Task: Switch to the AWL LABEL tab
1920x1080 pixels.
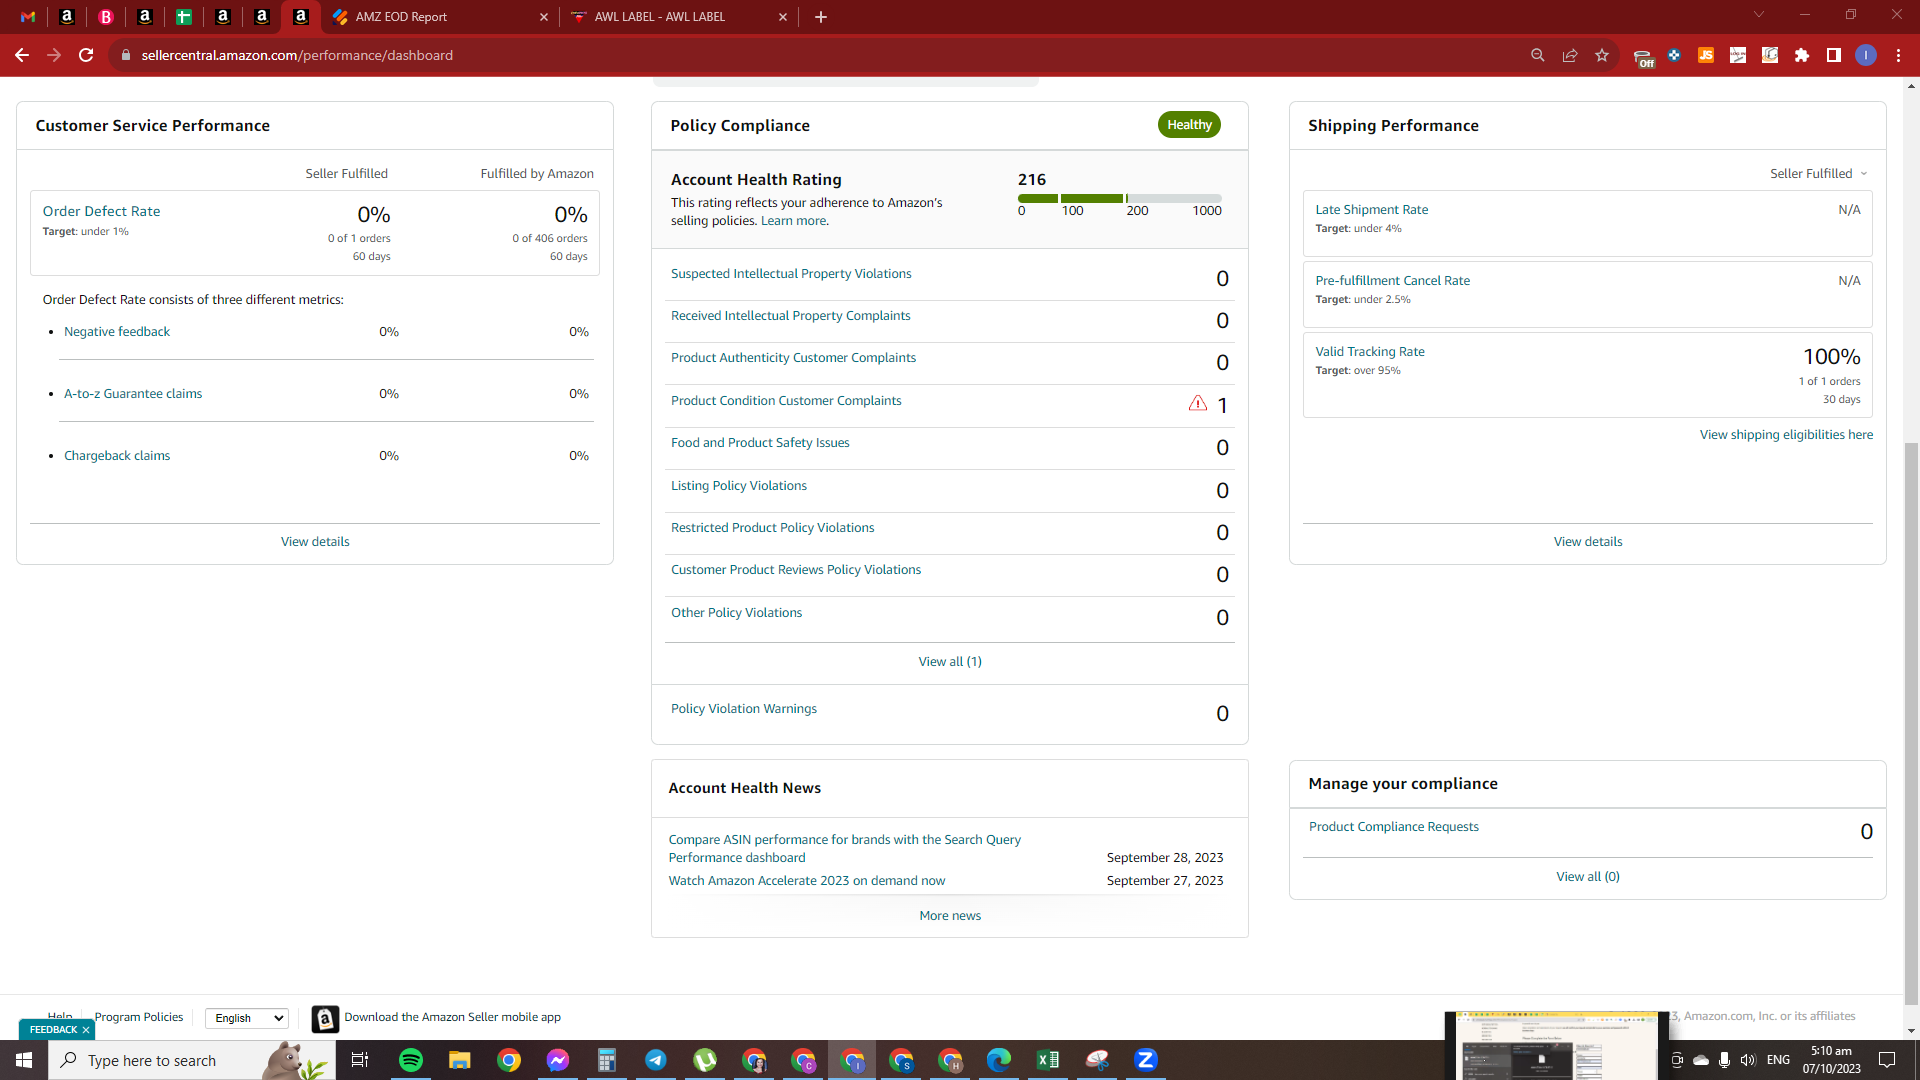Action: click(680, 17)
